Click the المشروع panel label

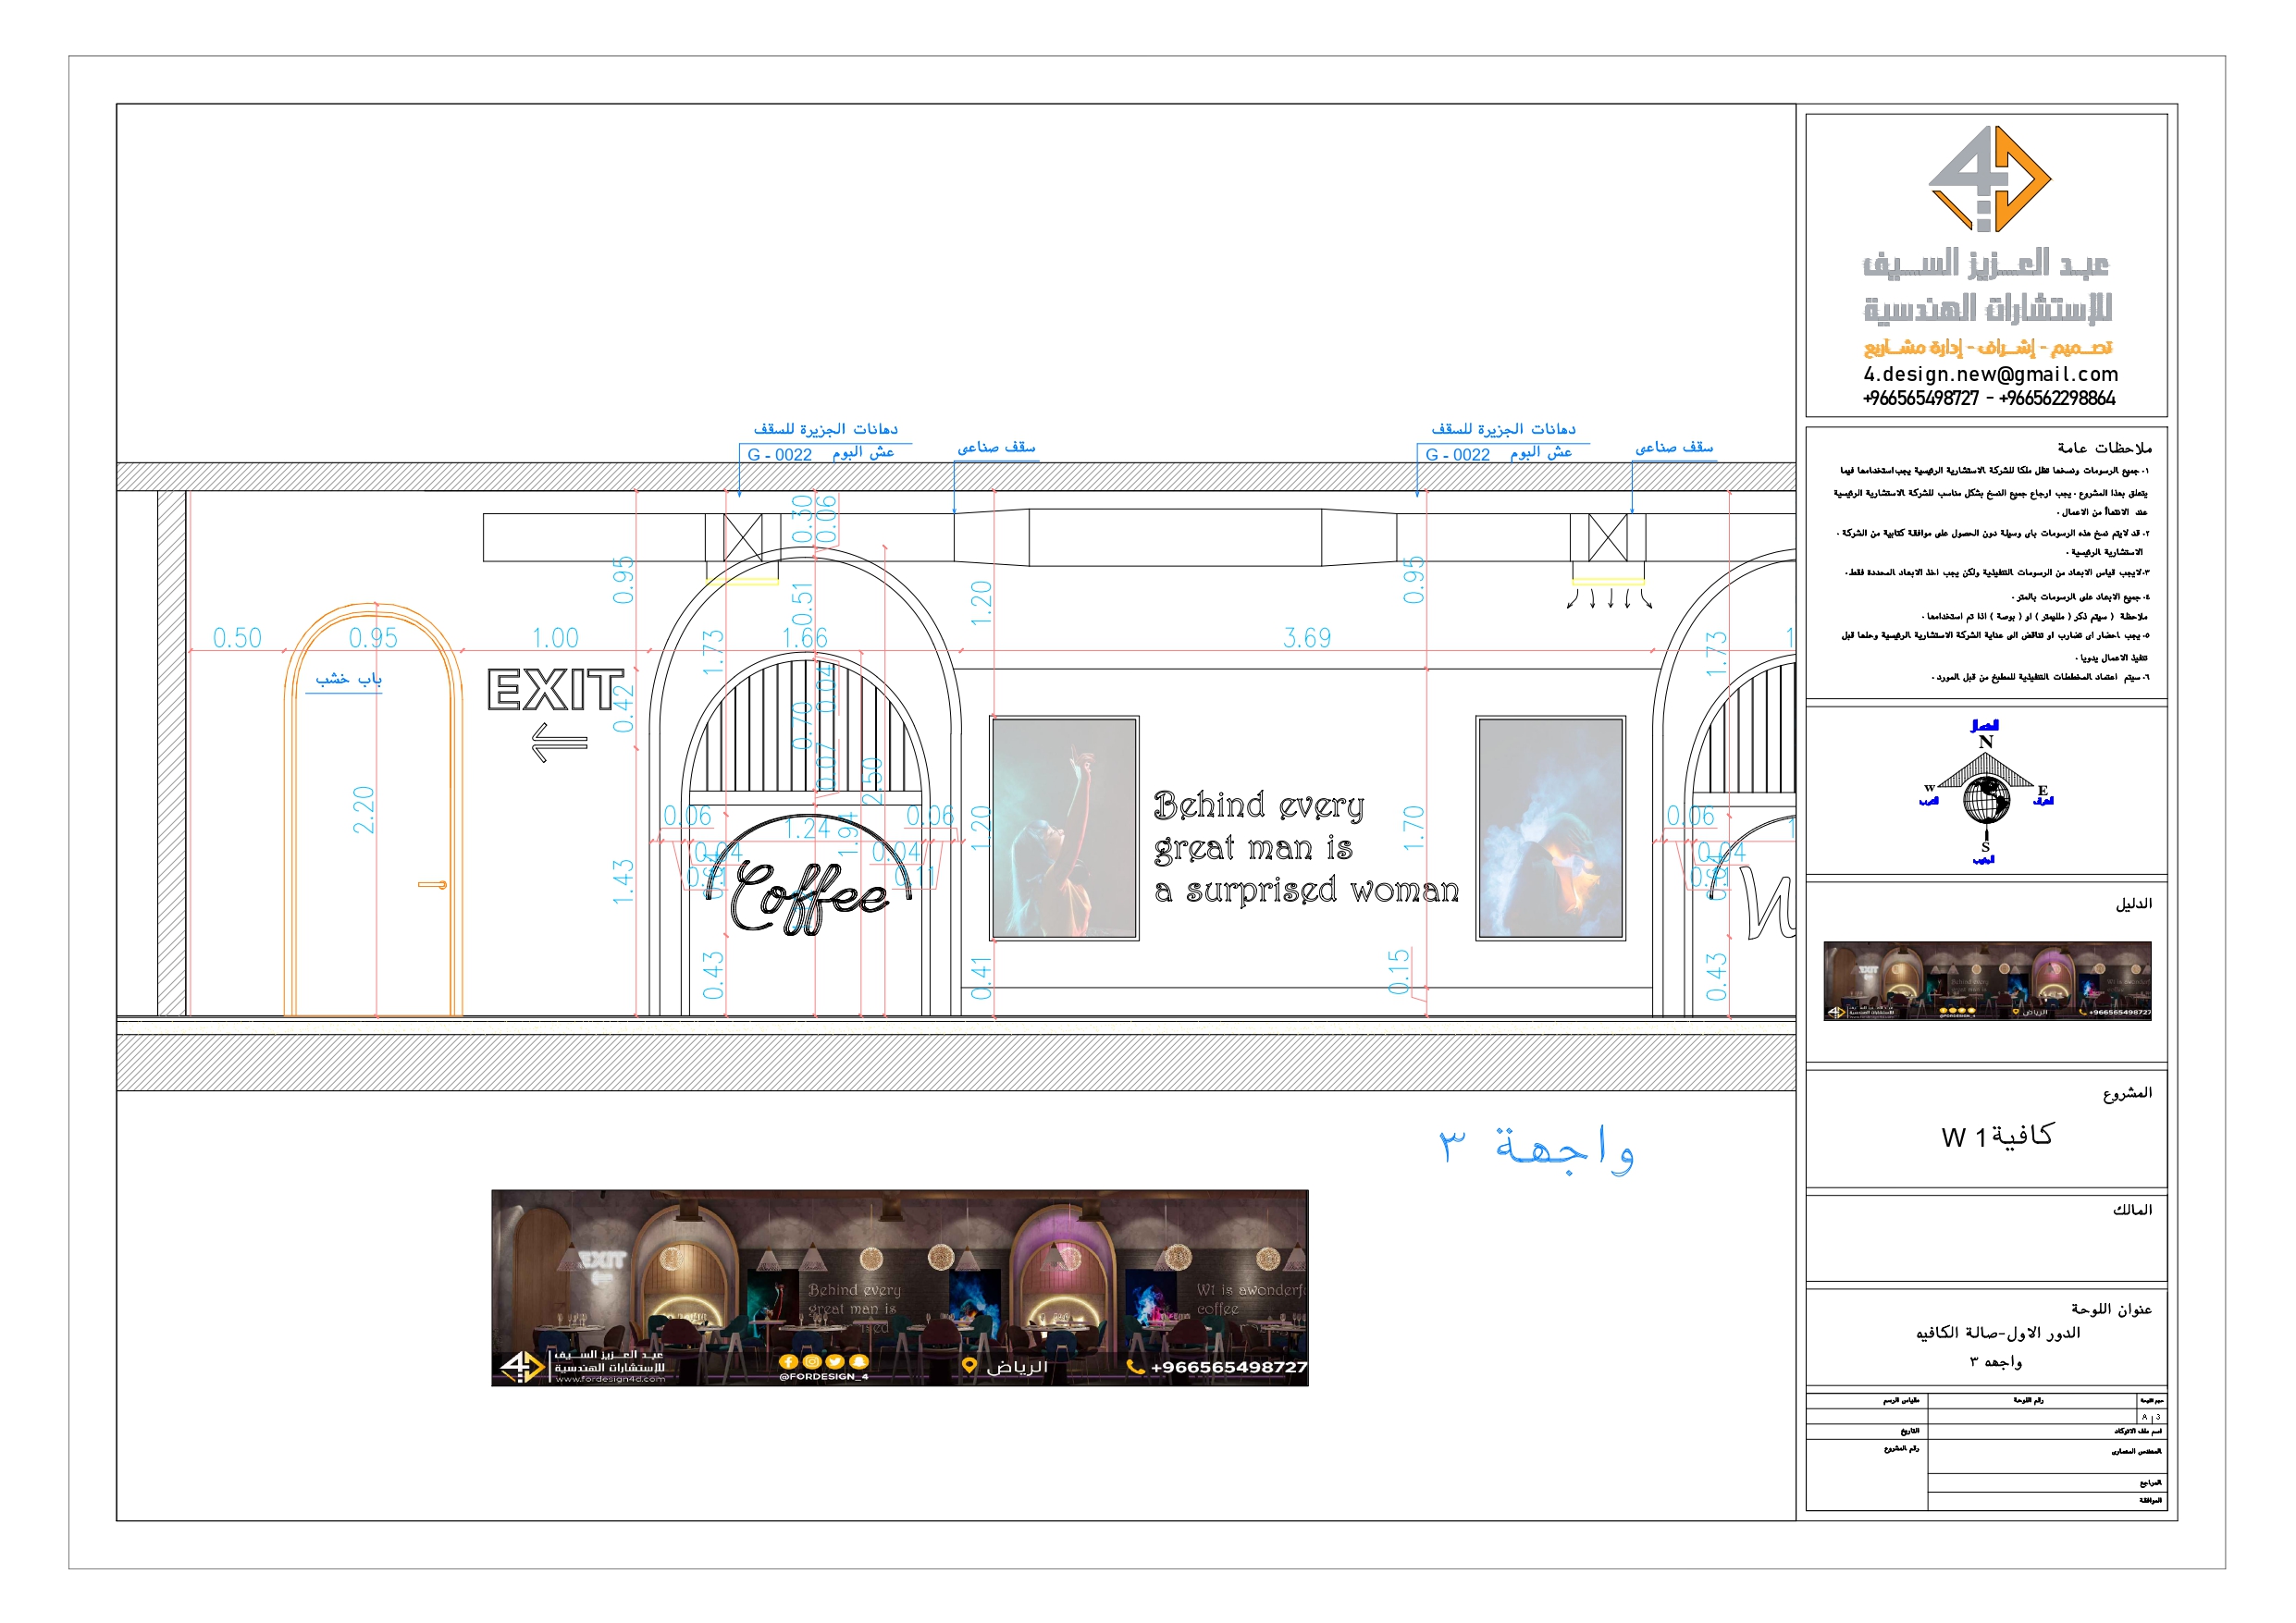point(2127,1092)
